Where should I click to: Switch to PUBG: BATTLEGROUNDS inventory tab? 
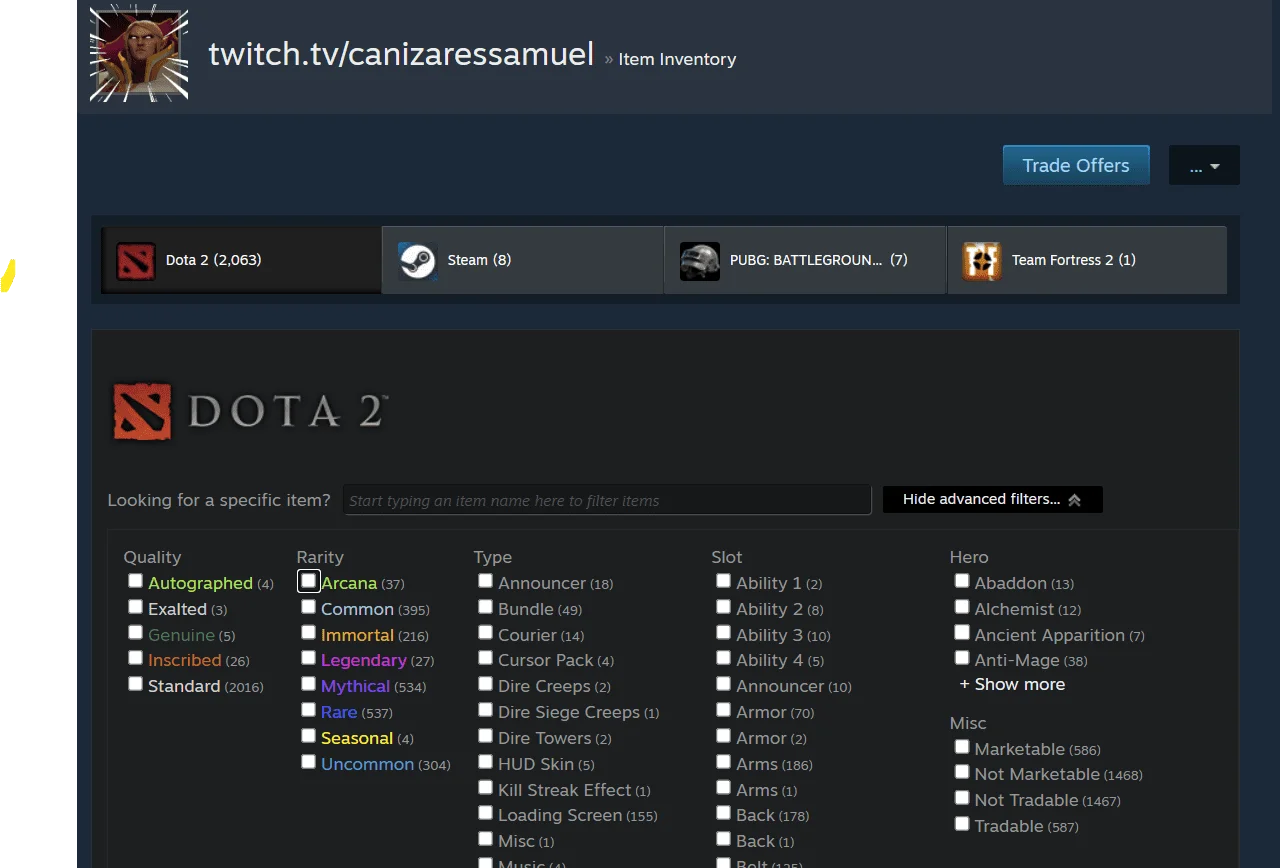805,260
